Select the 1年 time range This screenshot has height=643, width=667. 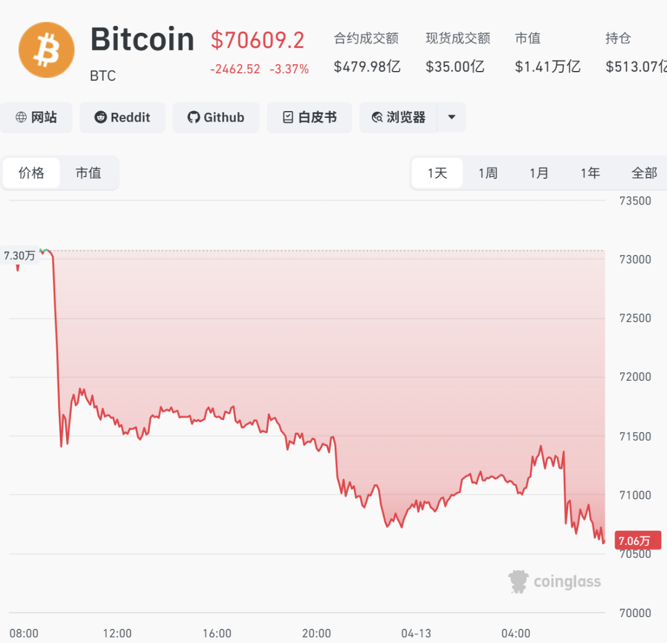click(590, 173)
